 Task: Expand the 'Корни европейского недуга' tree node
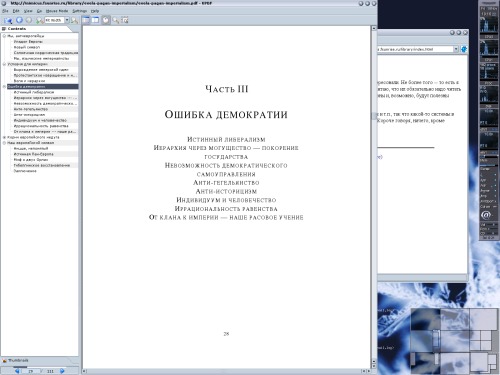coord(4,137)
